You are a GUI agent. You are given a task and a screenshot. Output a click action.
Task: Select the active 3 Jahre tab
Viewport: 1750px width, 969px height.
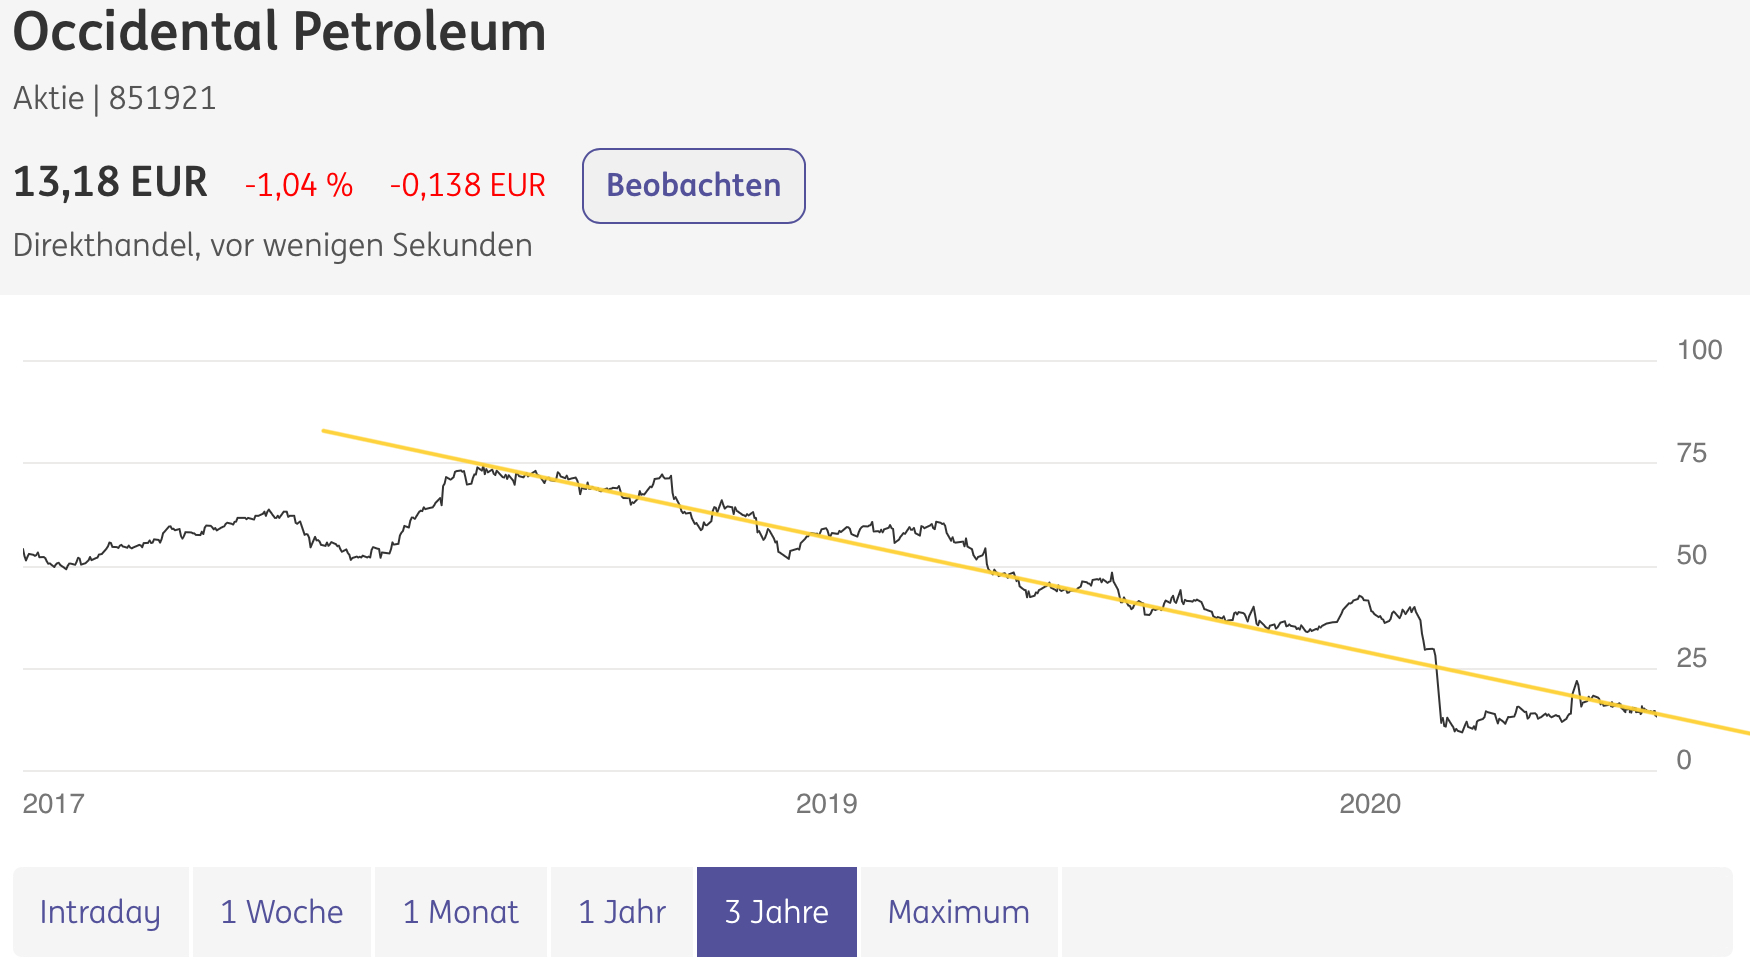(x=776, y=911)
